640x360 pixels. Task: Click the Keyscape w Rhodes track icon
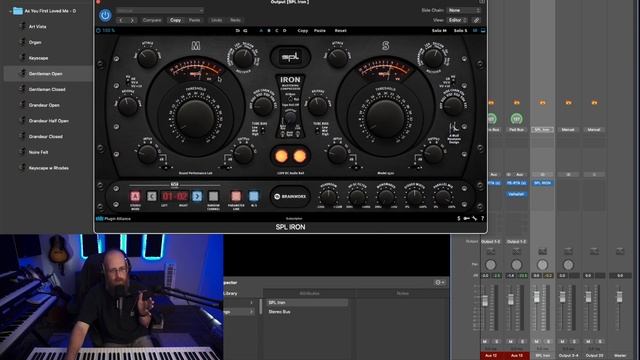coord(22,167)
